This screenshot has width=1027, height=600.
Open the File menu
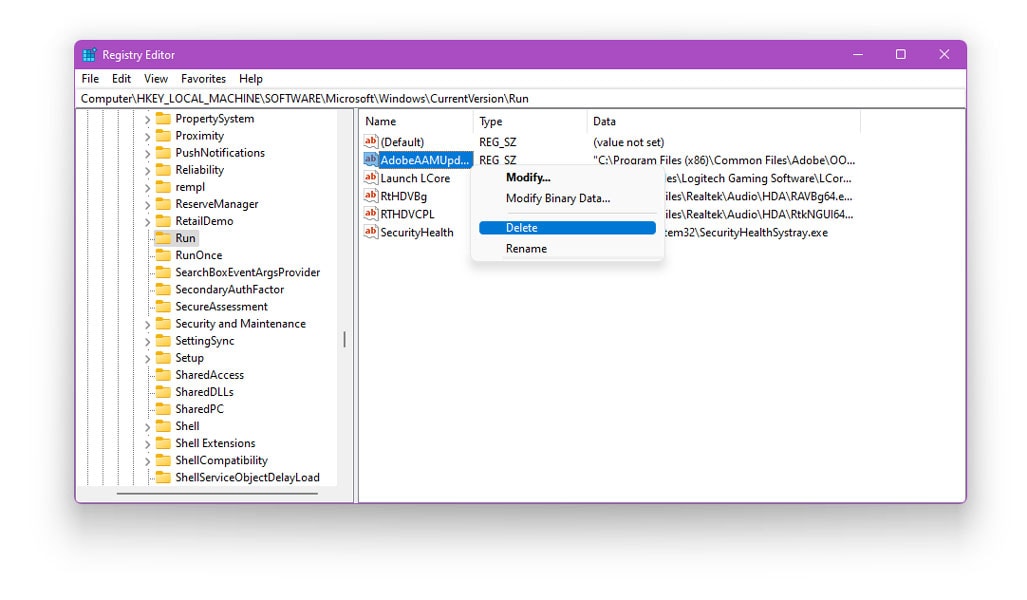[90, 79]
